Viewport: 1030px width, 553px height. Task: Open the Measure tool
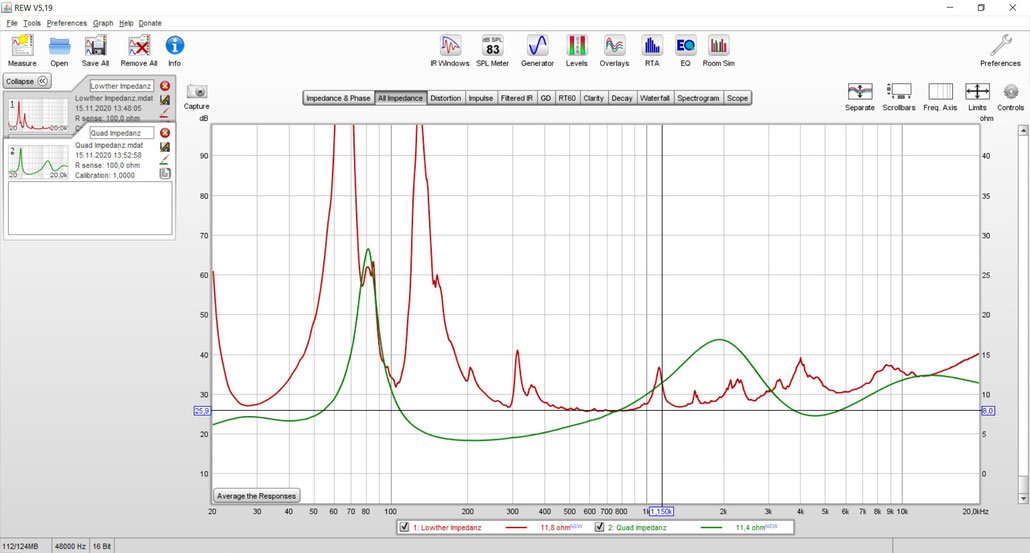(22, 47)
